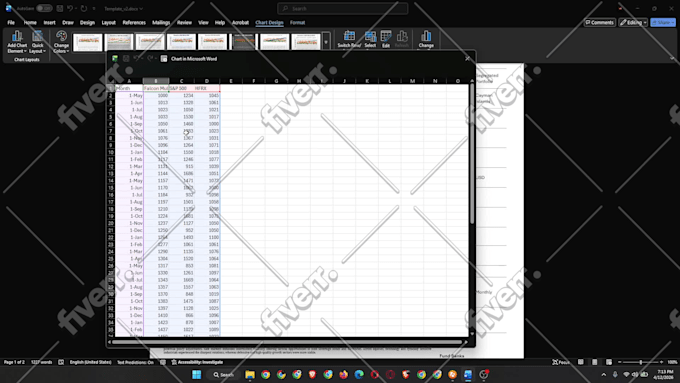The width and height of the screenshot is (680, 383).
Task: Click Save icon in Chart in Microsoft Word window
Action: click(x=126, y=59)
